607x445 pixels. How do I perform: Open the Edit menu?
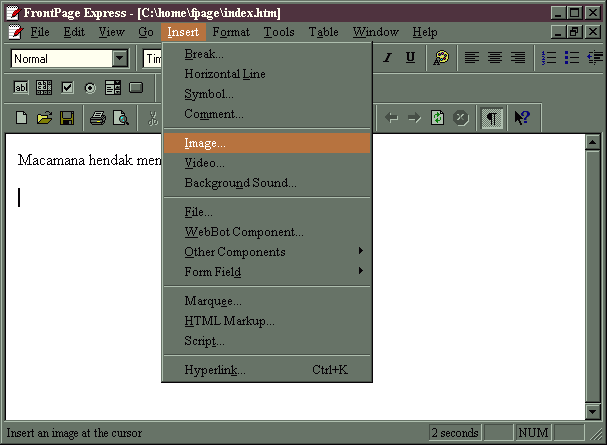click(74, 32)
